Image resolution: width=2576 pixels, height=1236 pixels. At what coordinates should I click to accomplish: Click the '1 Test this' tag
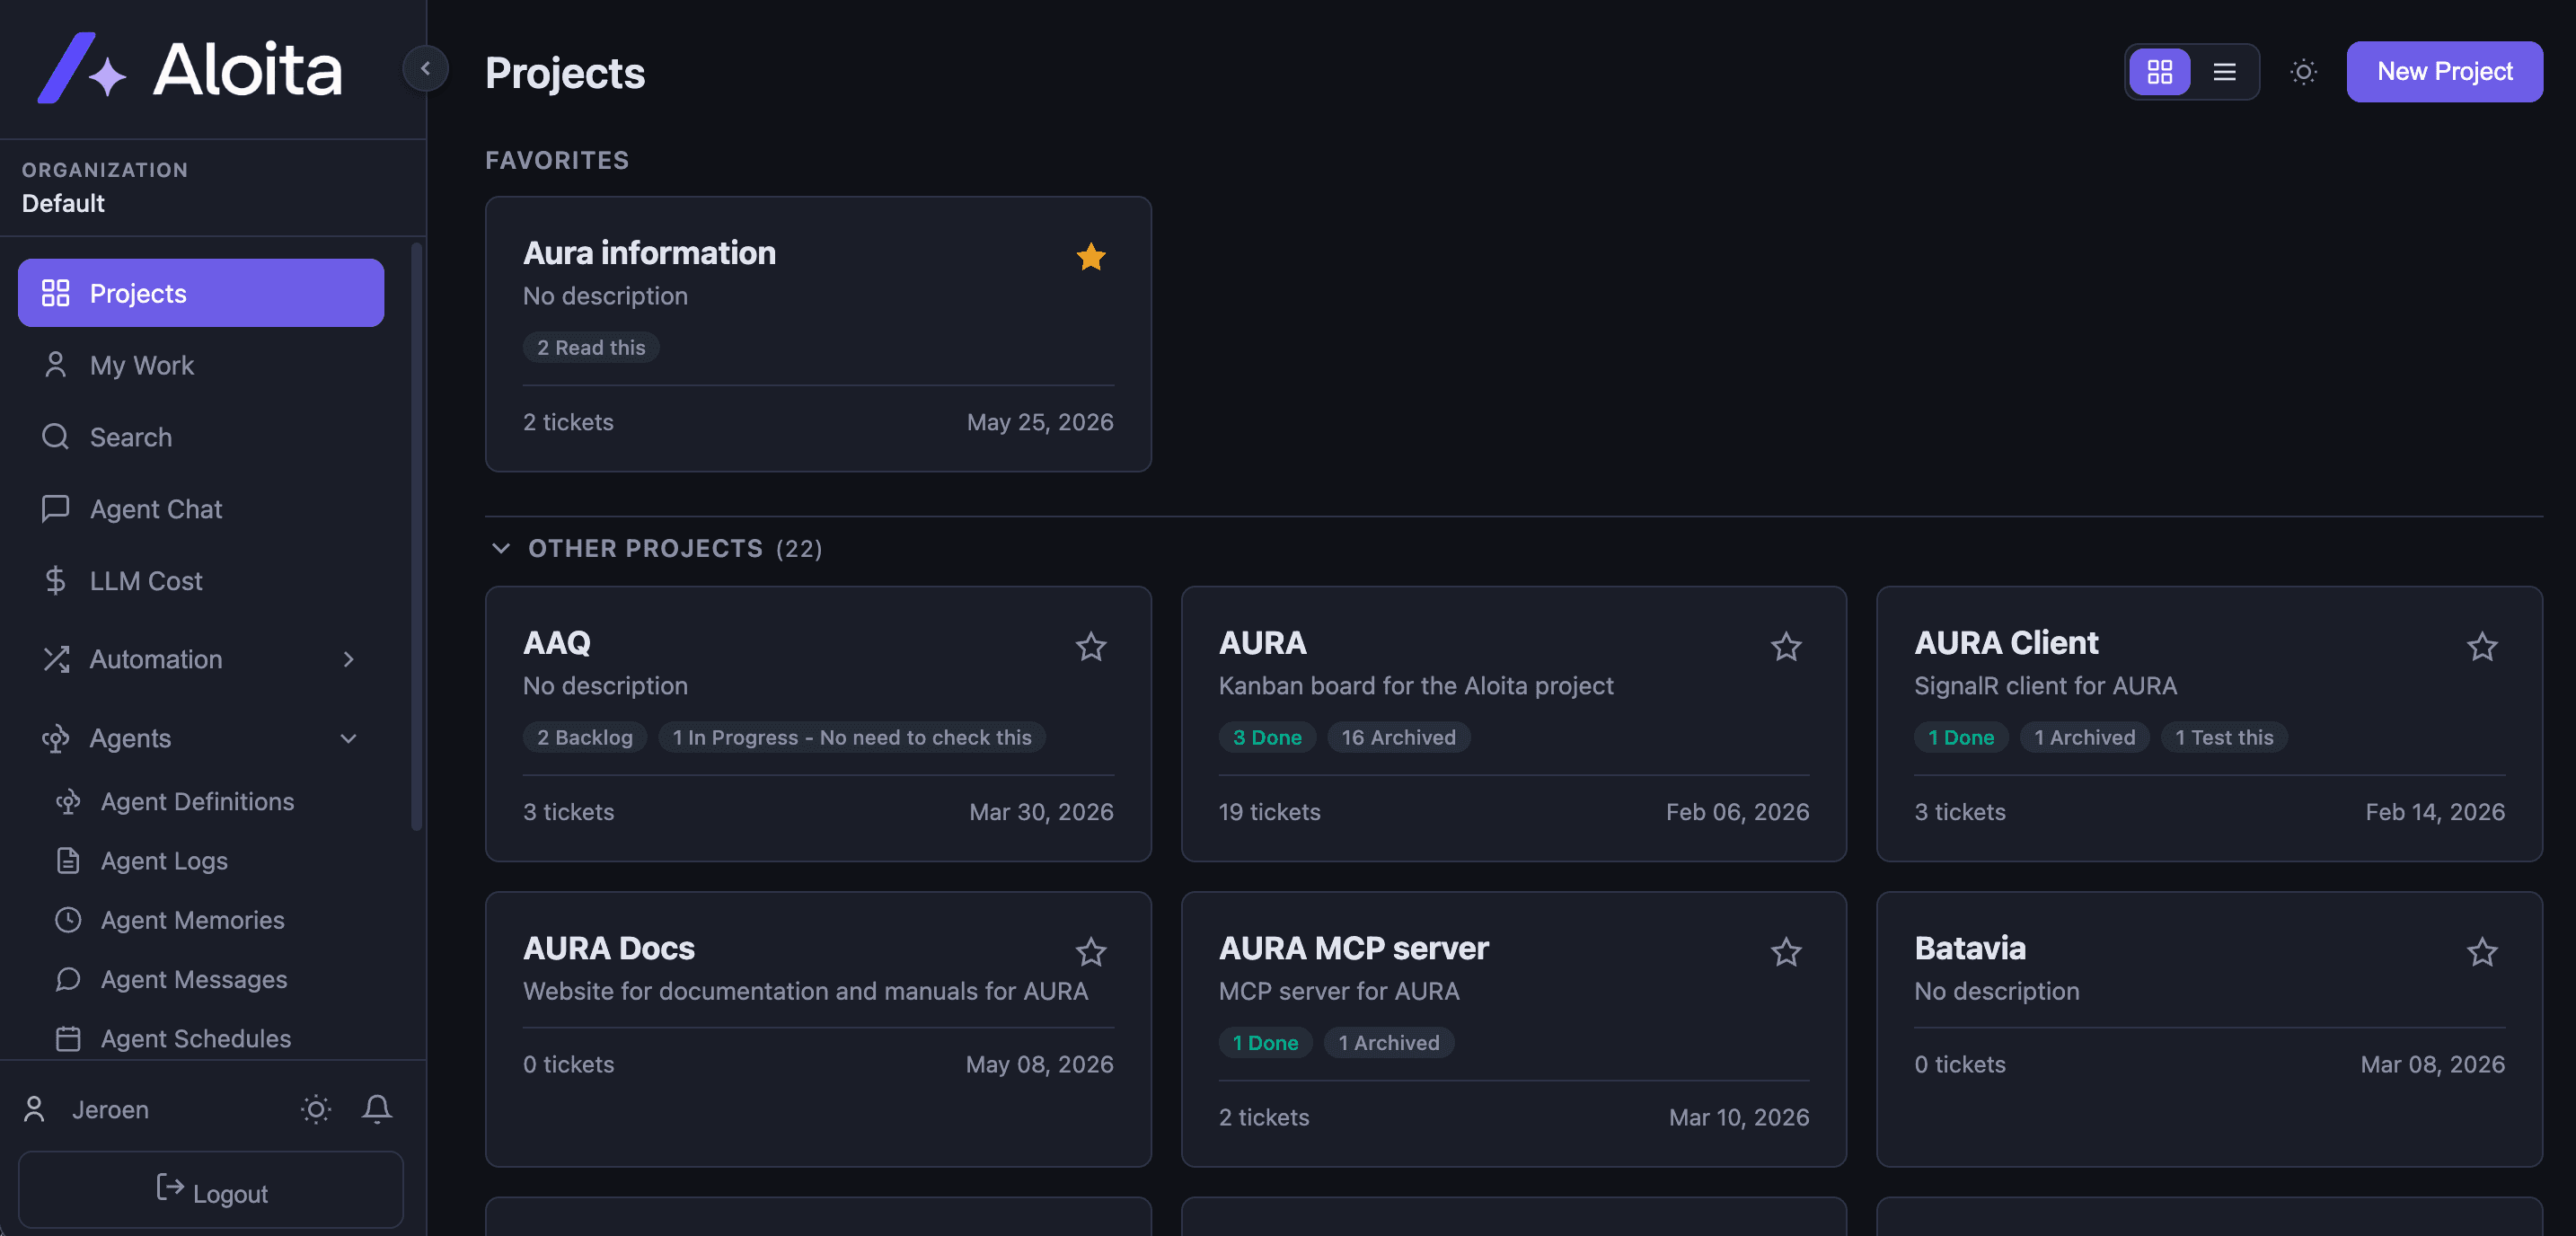pyautogui.click(x=2224, y=738)
